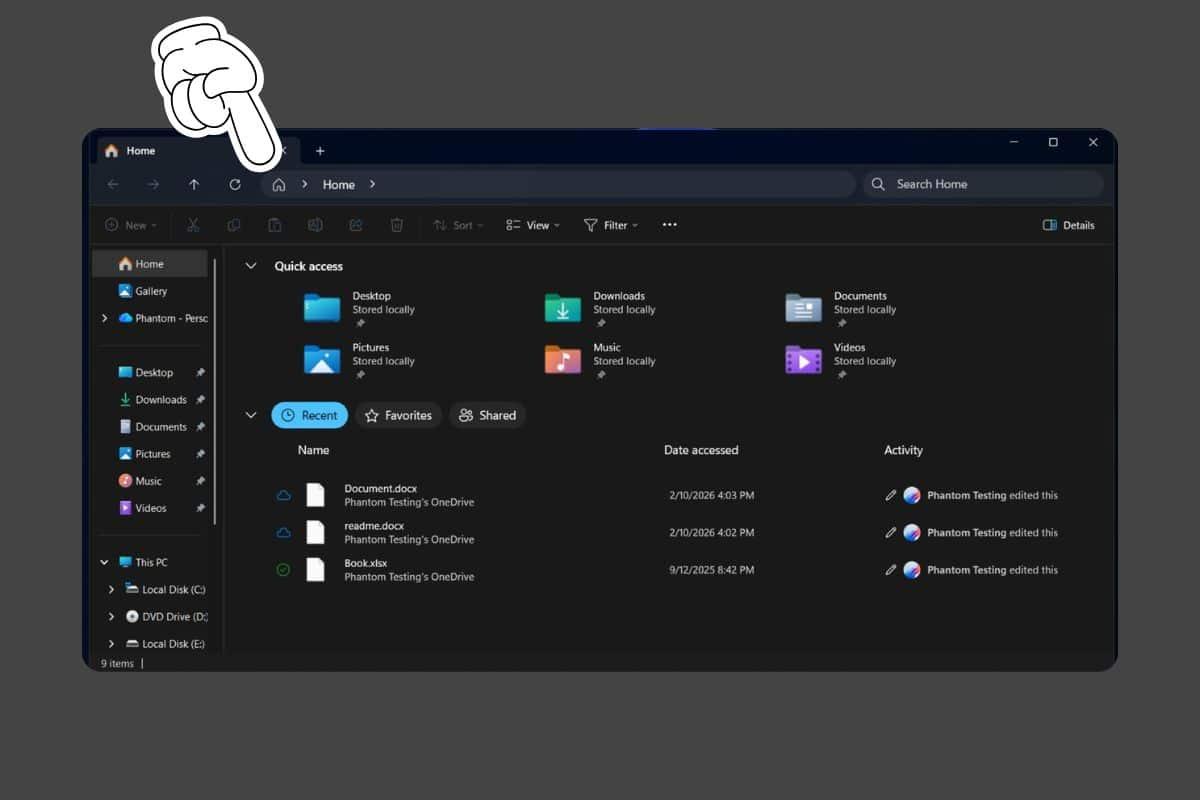Image resolution: width=1200 pixels, height=800 pixels.
Task: Click the Up arrow navigation icon
Action: (194, 185)
